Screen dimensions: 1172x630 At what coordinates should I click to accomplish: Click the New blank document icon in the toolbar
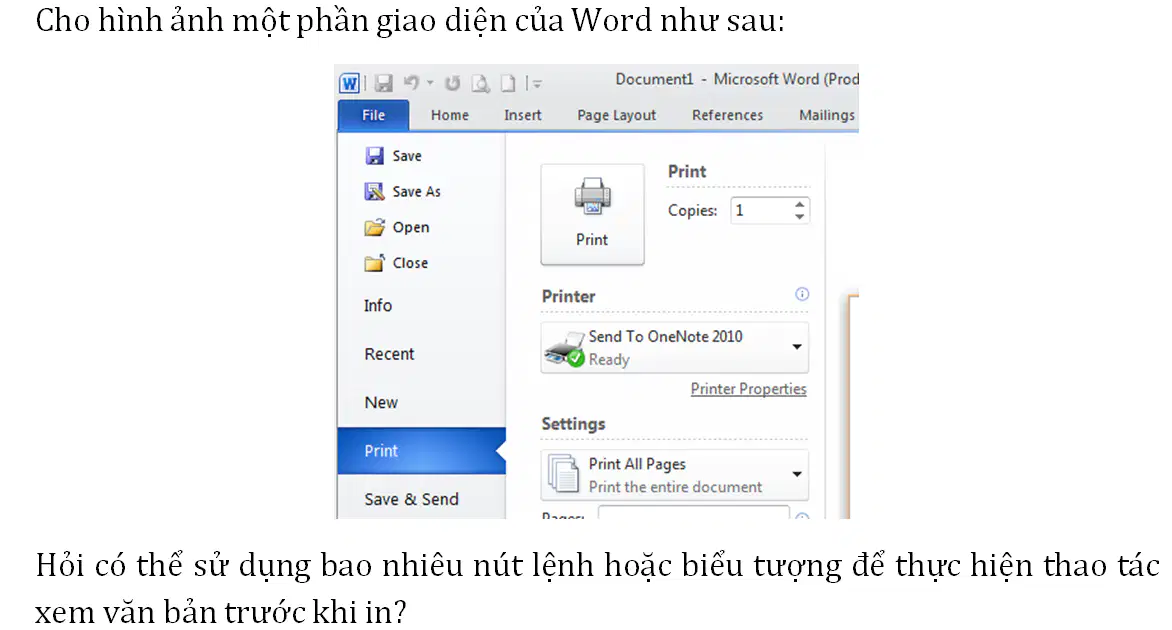pos(508,83)
